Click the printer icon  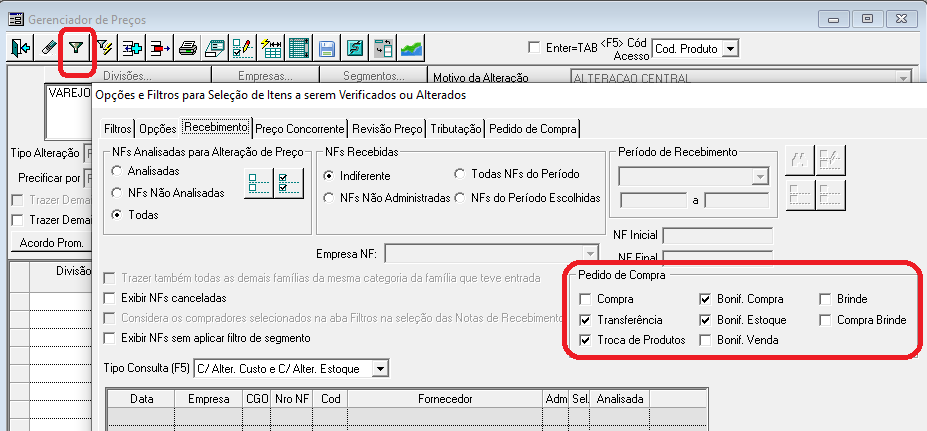[x=188, y=48]
